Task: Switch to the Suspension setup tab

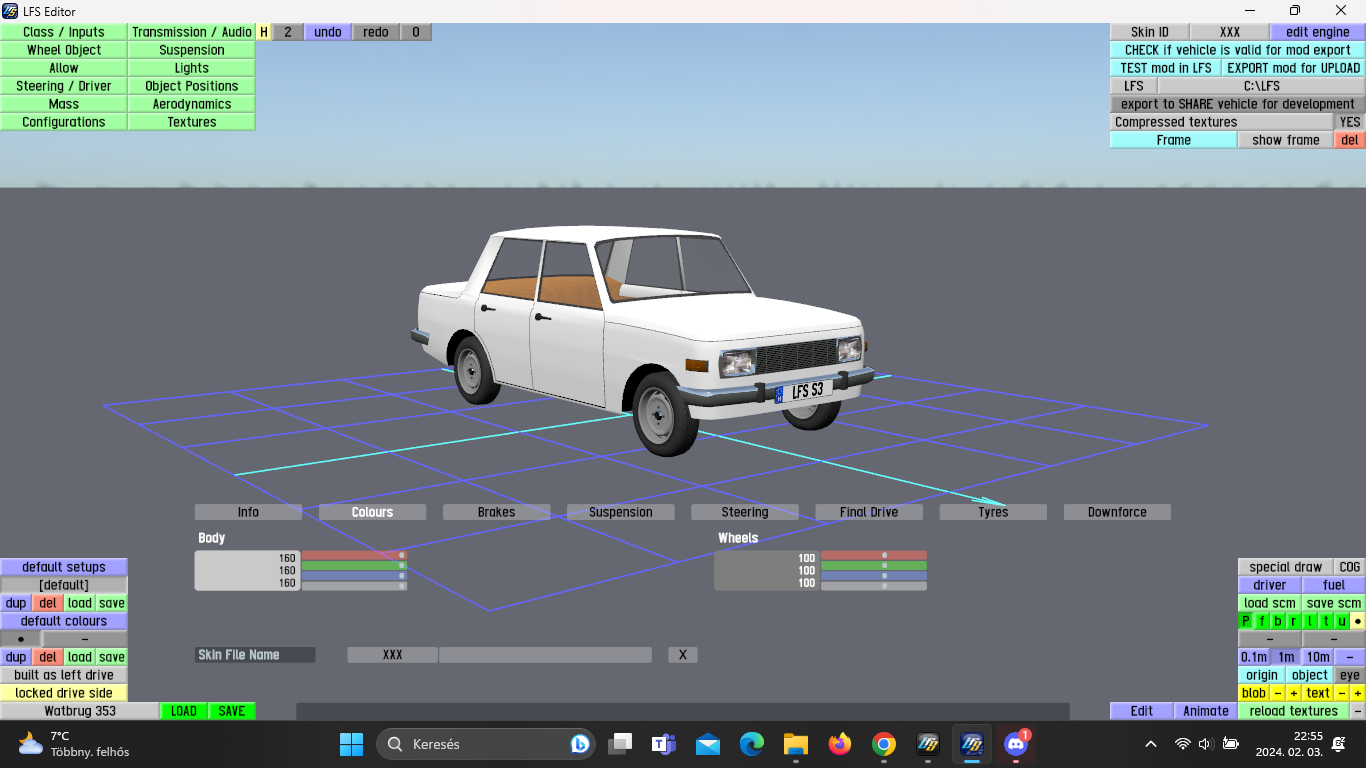Action: [620, 512]
